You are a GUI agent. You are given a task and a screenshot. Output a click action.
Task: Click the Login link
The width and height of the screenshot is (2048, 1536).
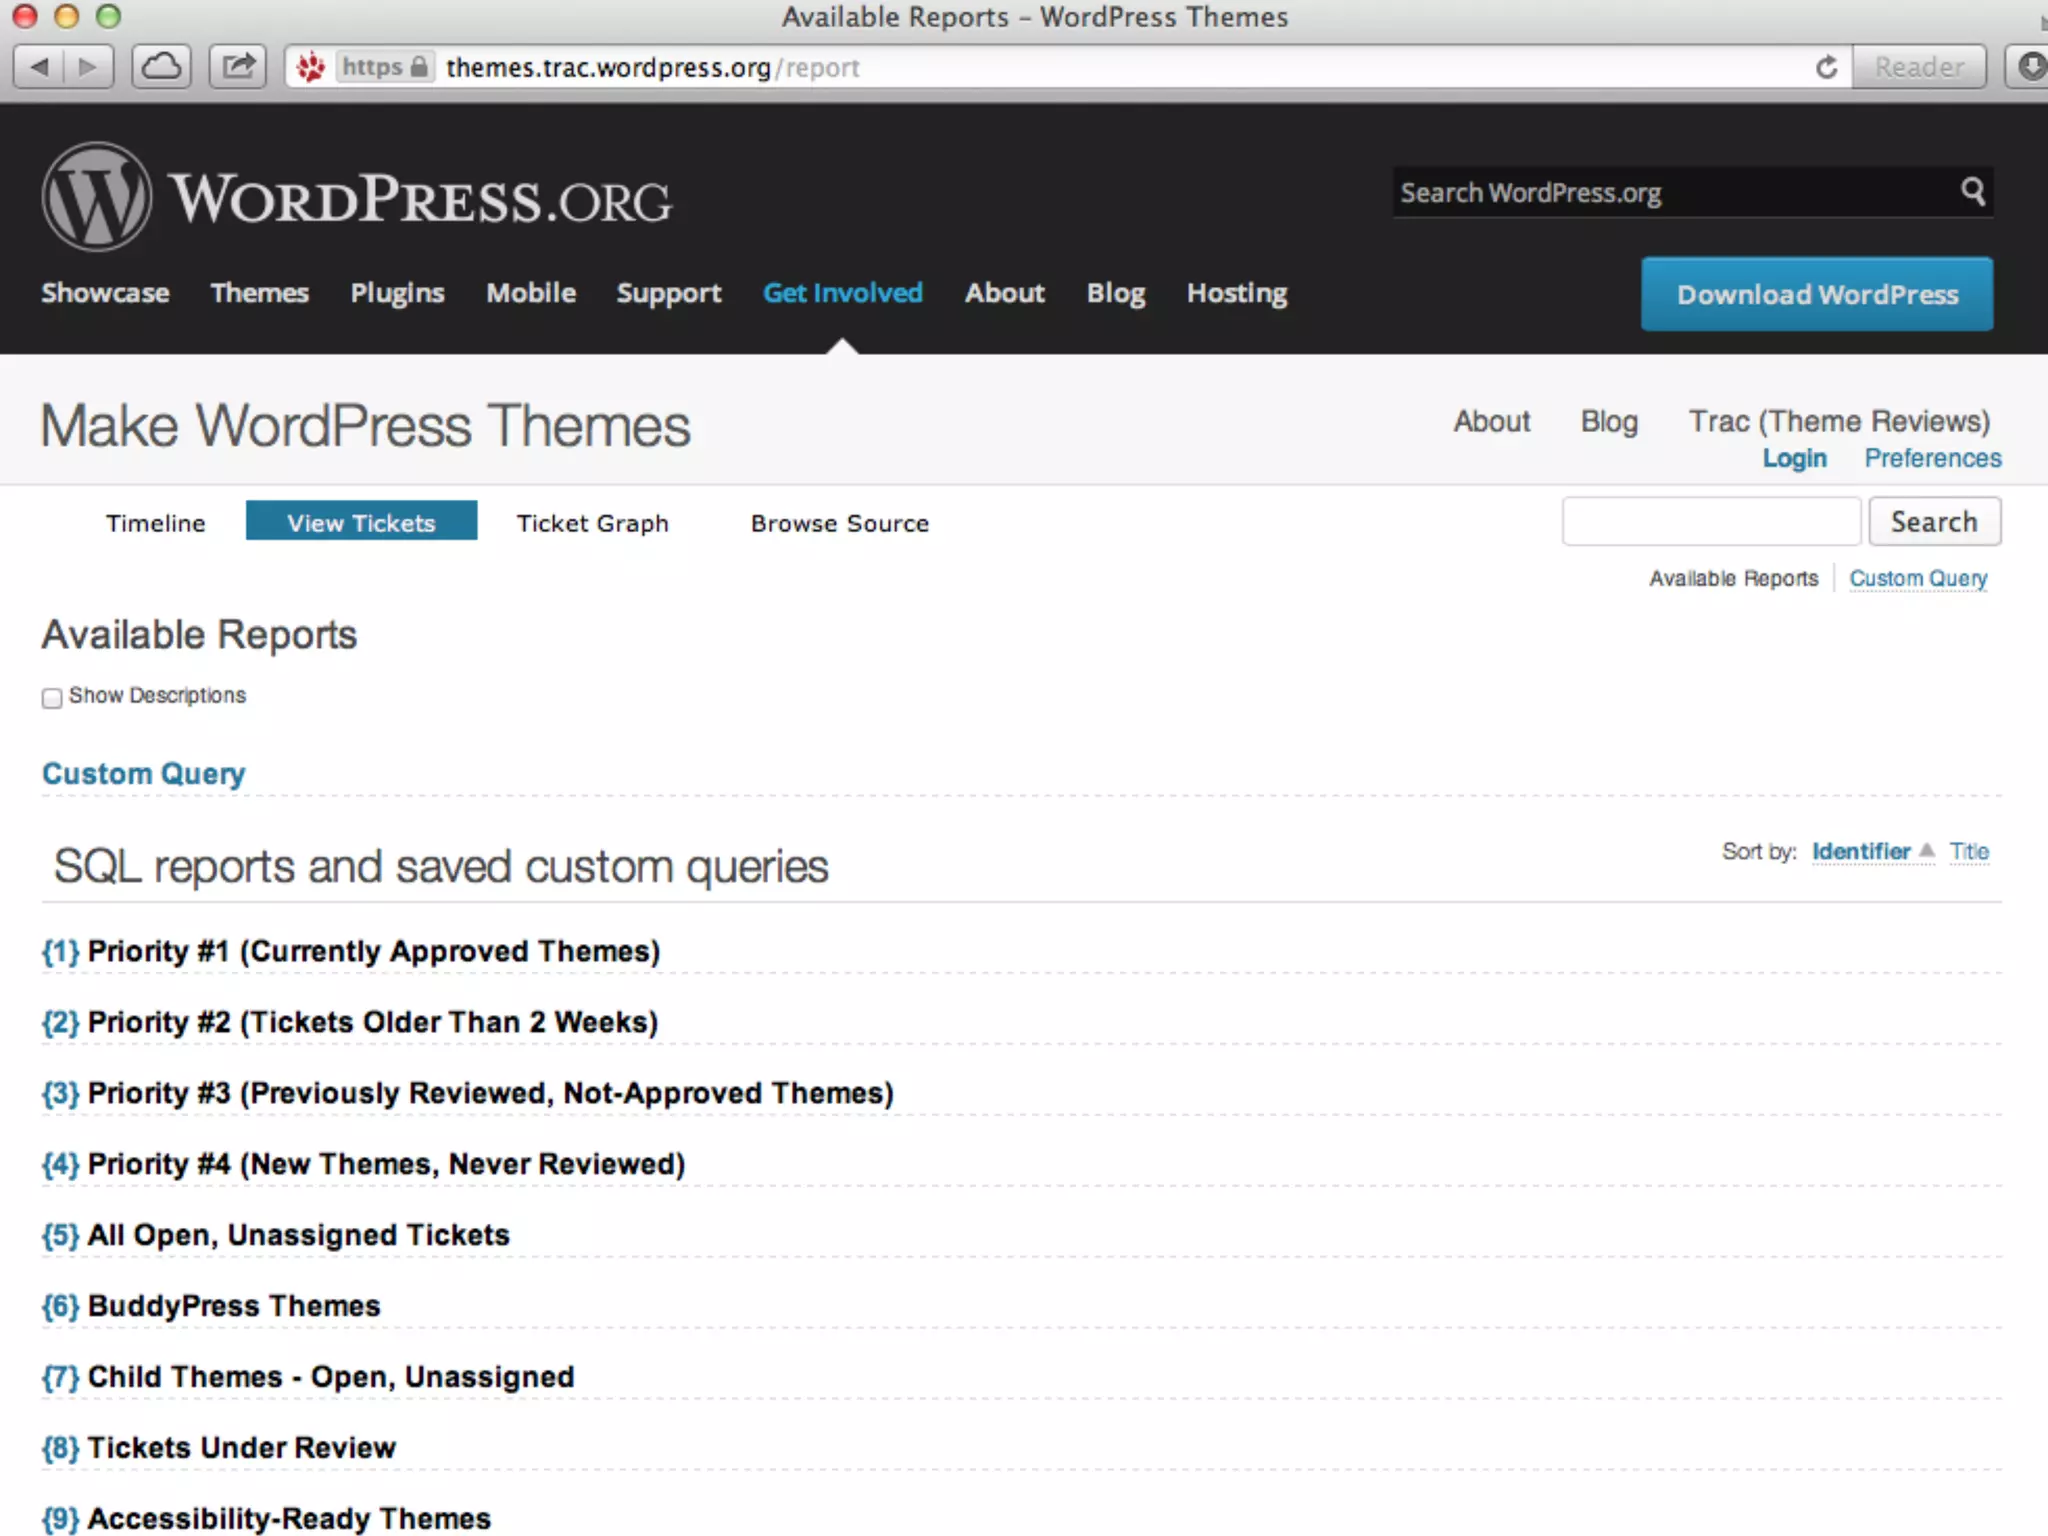pyautogui.click(x=1793, y=458)
